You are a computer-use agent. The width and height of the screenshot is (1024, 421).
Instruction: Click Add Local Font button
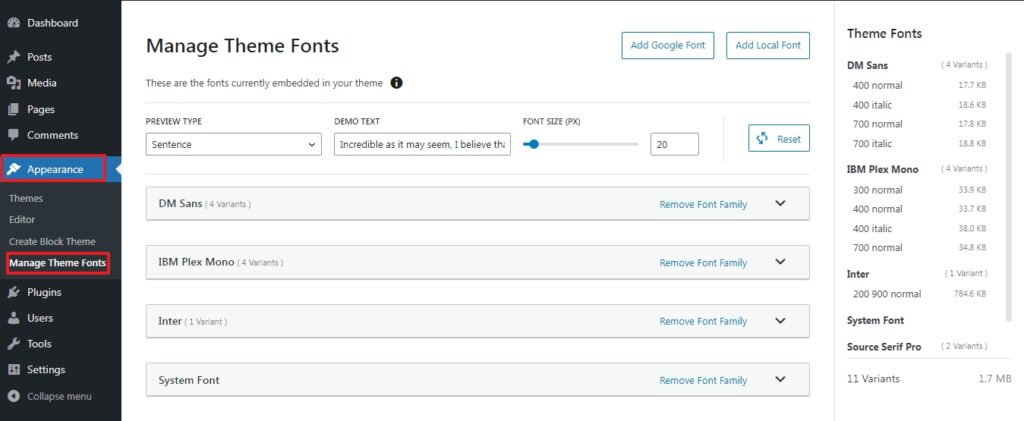[x=768, y=46]
